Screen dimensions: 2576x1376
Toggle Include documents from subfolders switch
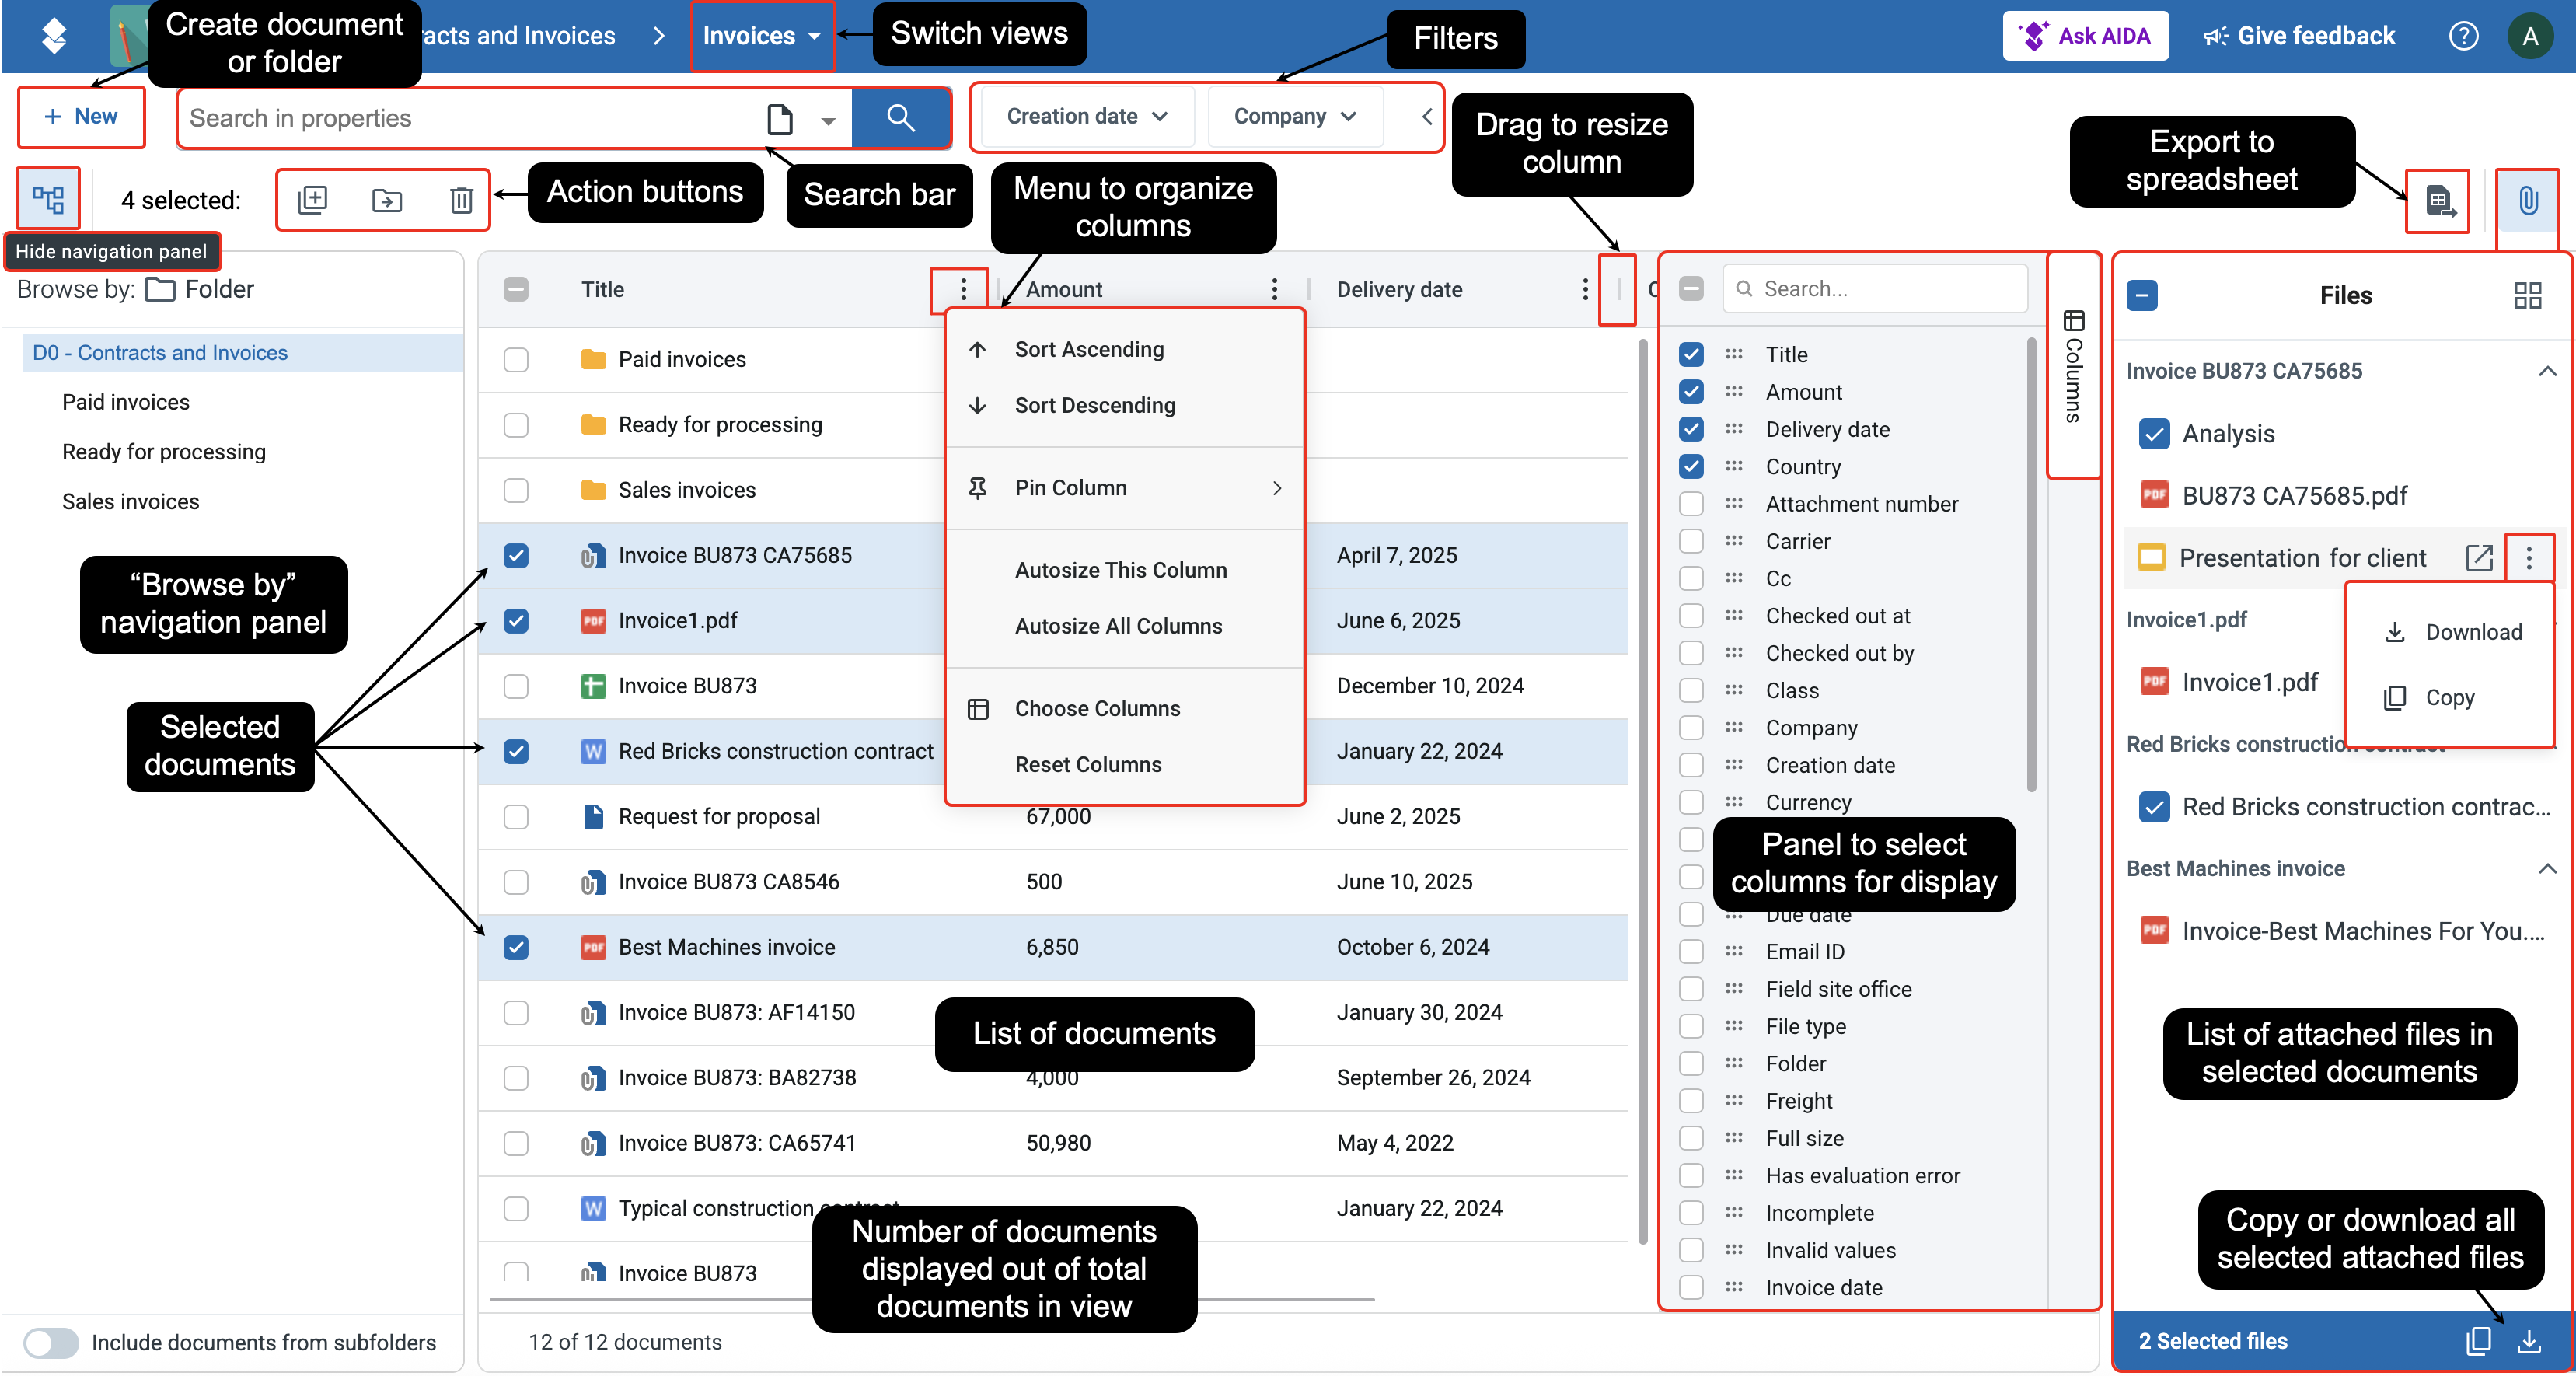(x=51, y=1342)
